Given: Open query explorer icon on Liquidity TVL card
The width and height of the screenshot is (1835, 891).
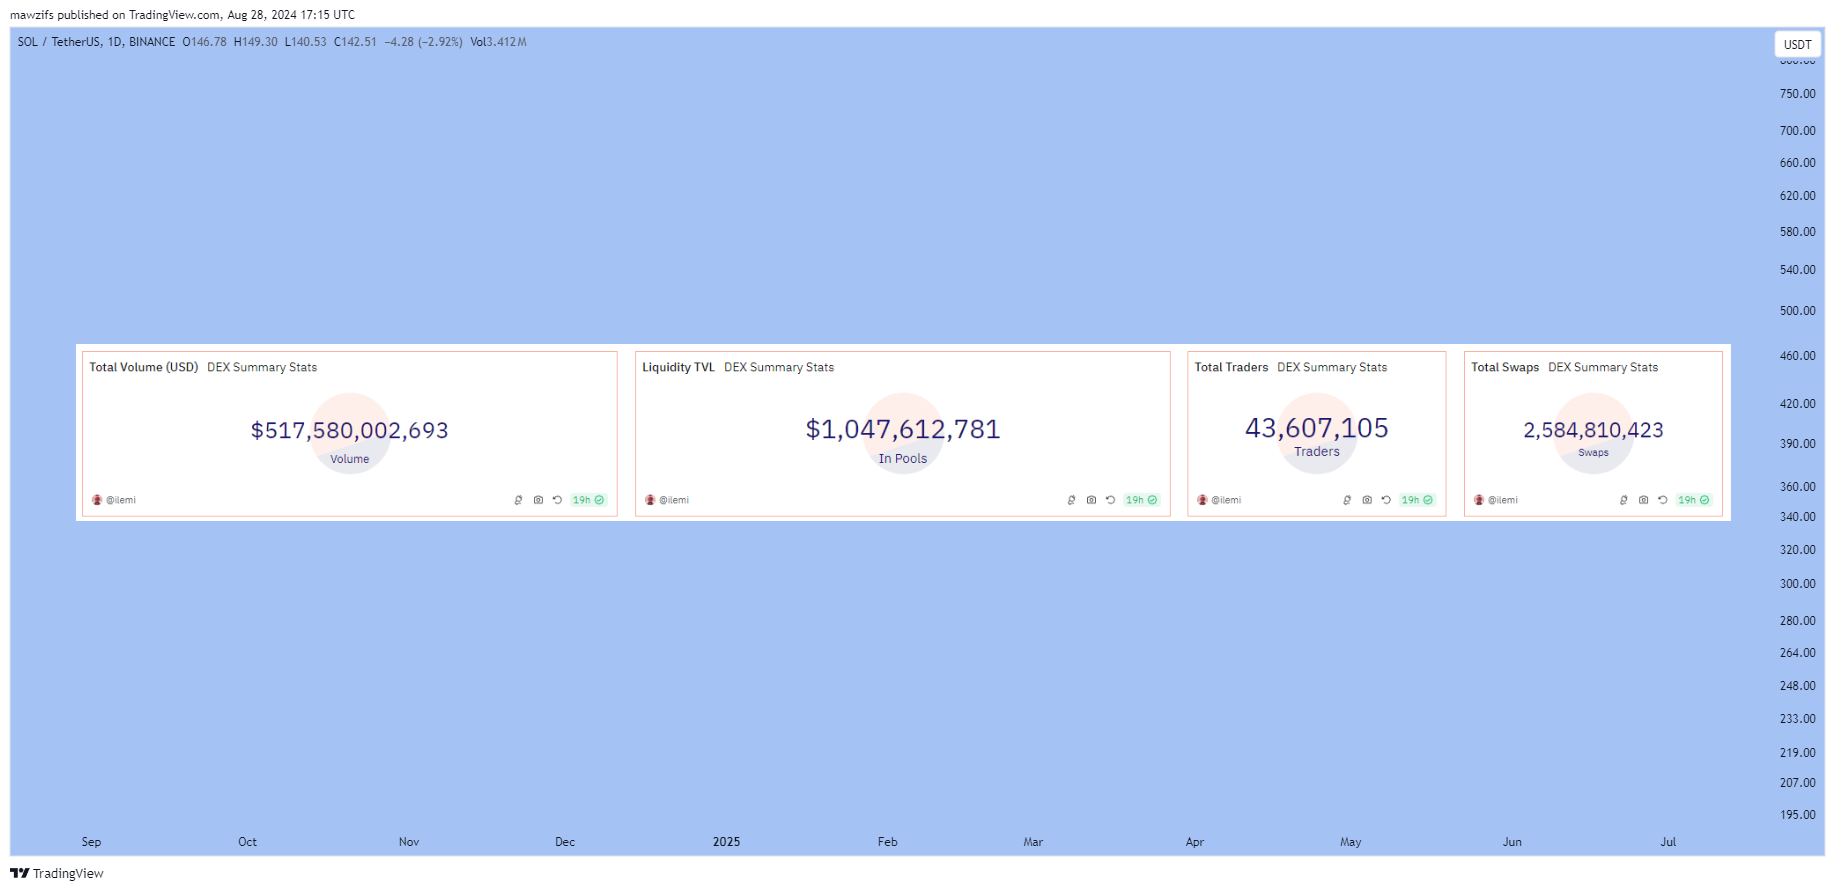Looking at the screenshot, I should point(1071,500).
